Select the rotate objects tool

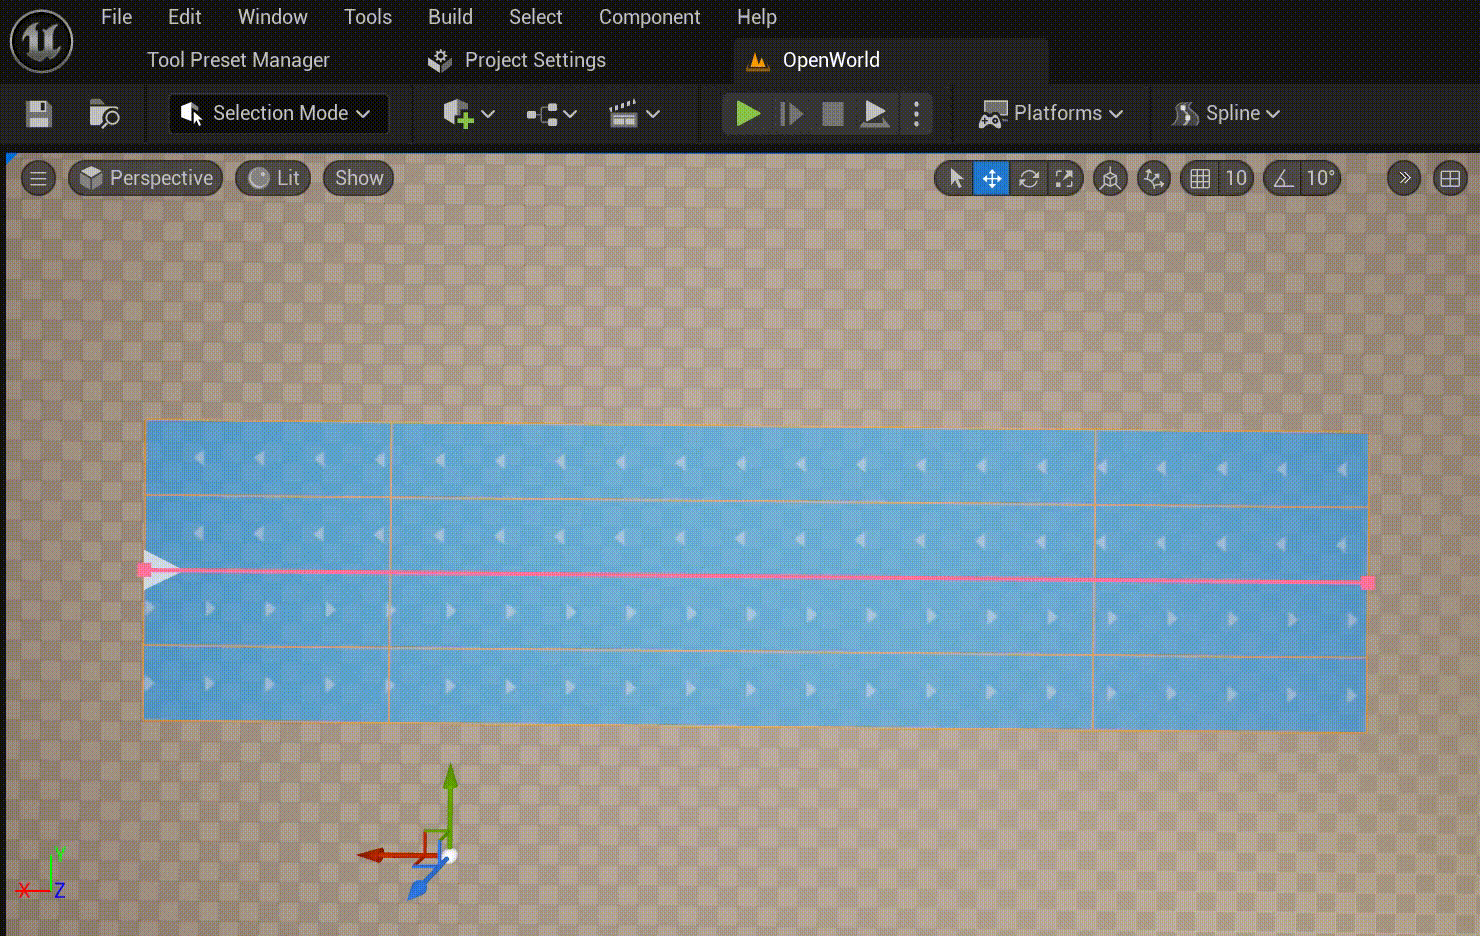pyautogui.click(x=1029, y=178)
